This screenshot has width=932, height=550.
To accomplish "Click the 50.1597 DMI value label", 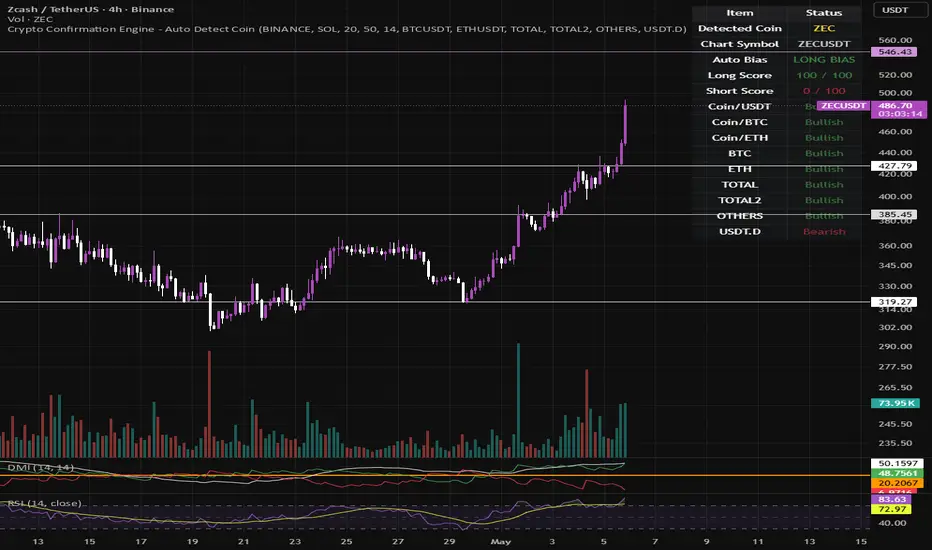I will point(897,463).
